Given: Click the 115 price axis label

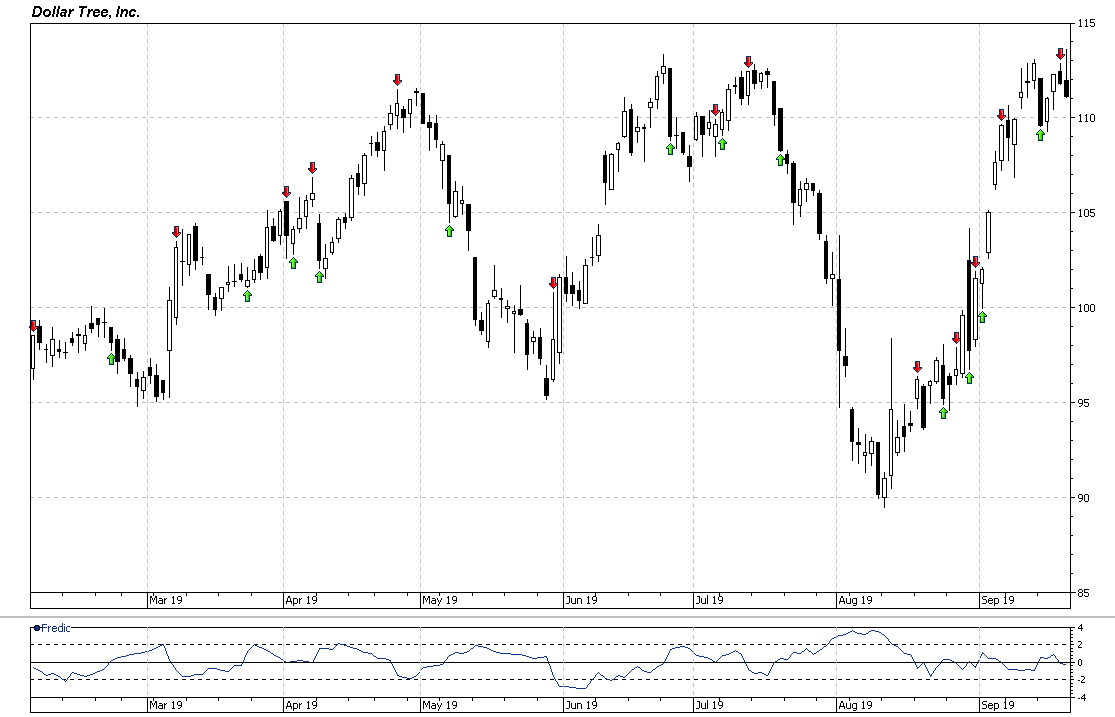Looking at the screenshot, I should click(1085, 23).
